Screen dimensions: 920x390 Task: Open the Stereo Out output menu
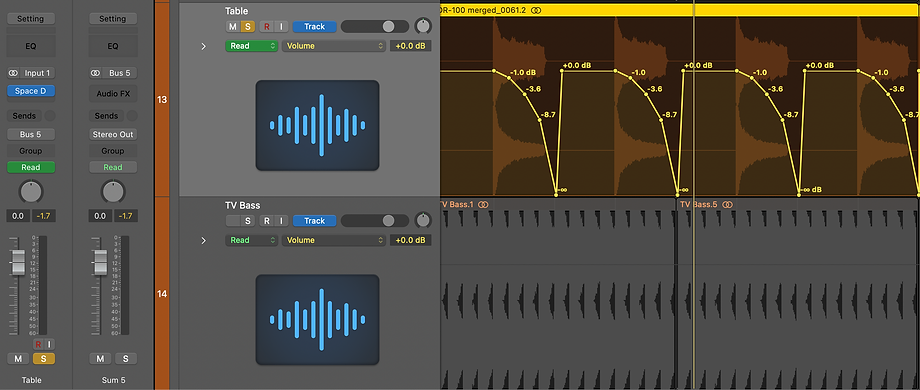click(x=113, y=134)
